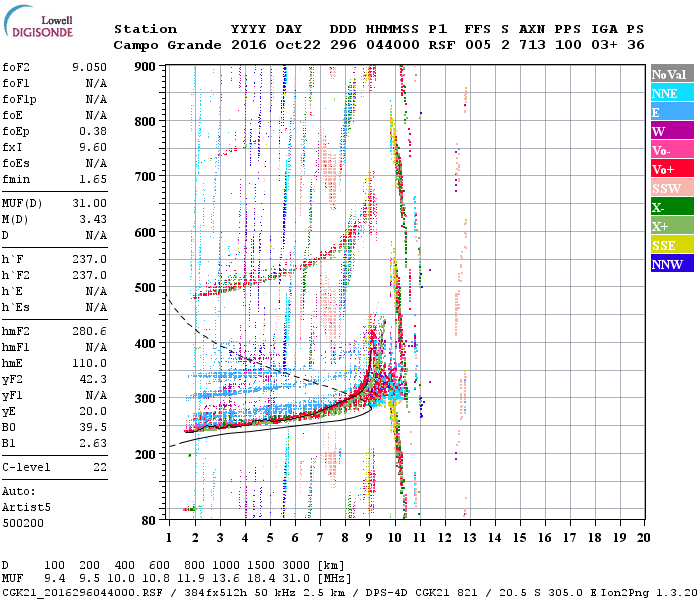Click the day-of-year value 296

(x=343, y=45)
